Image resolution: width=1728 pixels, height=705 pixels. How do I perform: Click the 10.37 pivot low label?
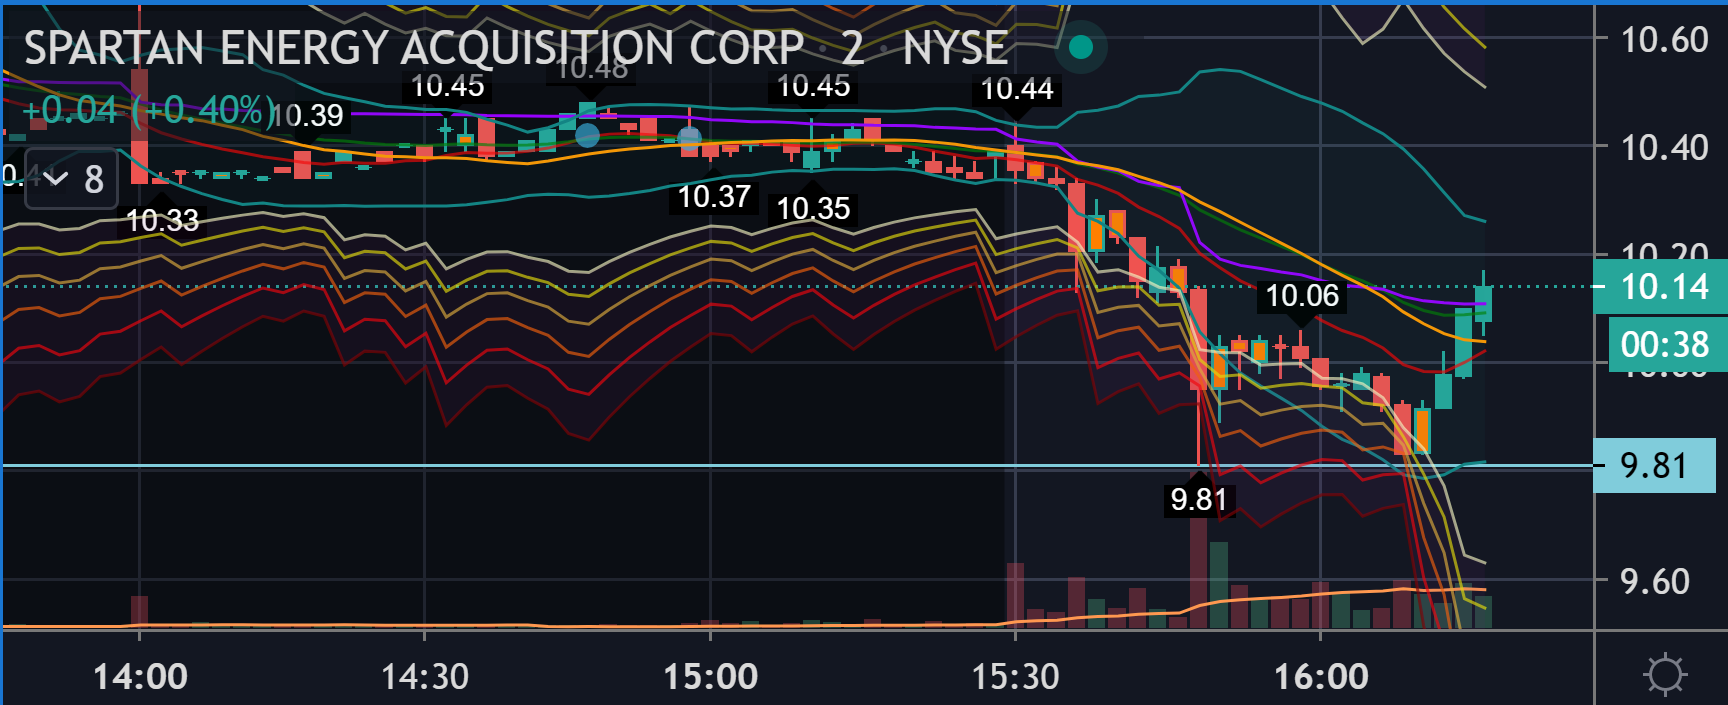click(714, 197)
